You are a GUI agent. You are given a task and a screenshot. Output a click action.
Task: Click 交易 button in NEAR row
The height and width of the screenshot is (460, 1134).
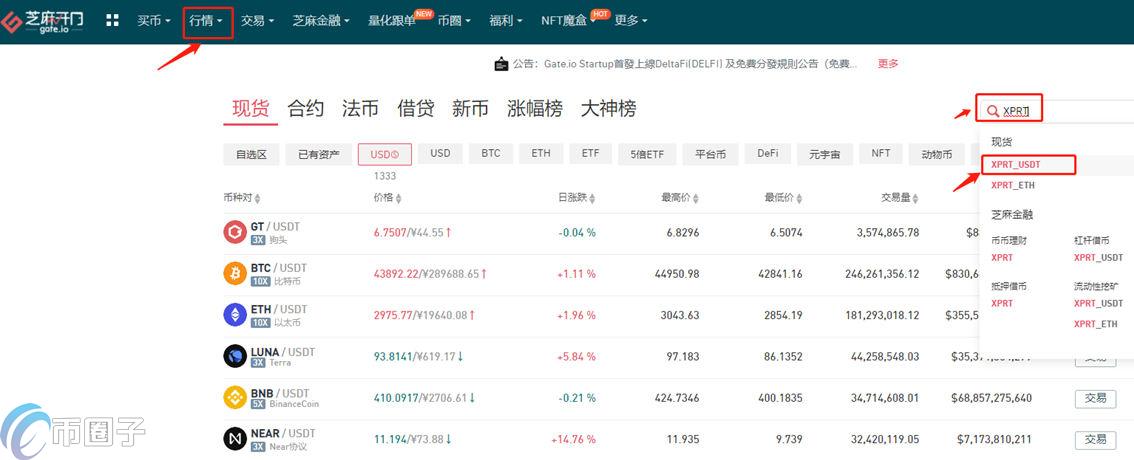coord(1095,439)
